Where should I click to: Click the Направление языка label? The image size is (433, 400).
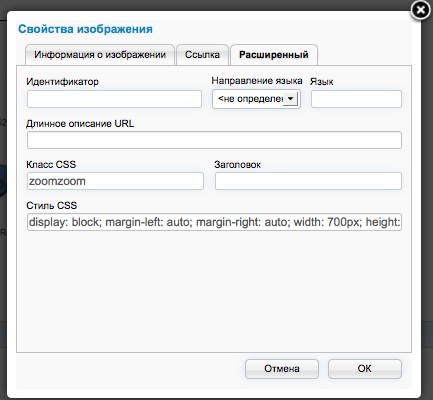pos(257,81)
